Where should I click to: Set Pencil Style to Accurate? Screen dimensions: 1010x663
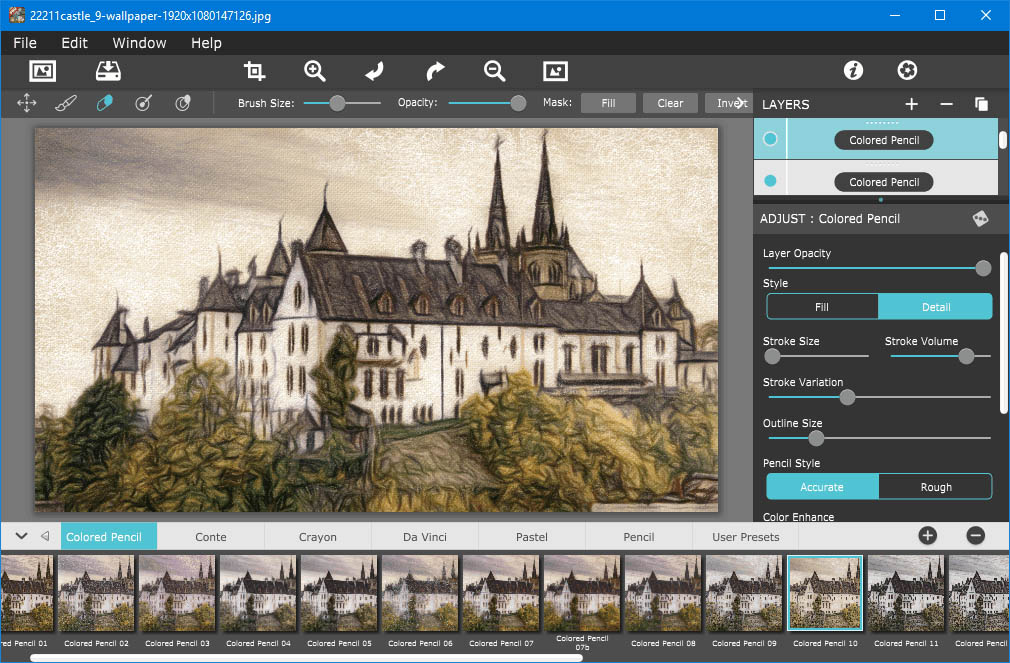point(822,487)
